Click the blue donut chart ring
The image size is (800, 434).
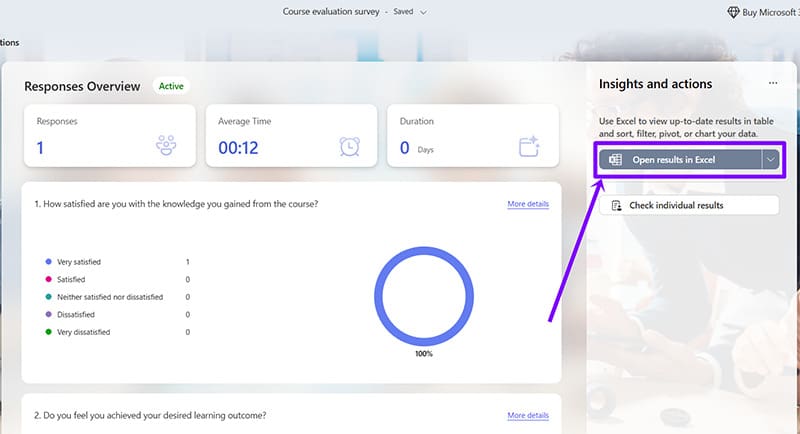click(x=377, y=297)
